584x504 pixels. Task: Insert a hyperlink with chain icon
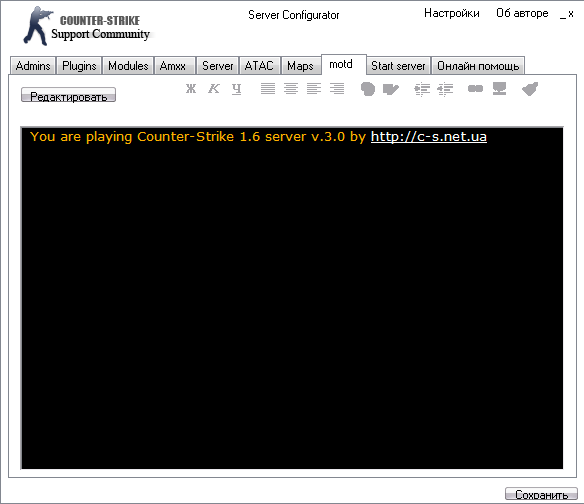point(475,89)
